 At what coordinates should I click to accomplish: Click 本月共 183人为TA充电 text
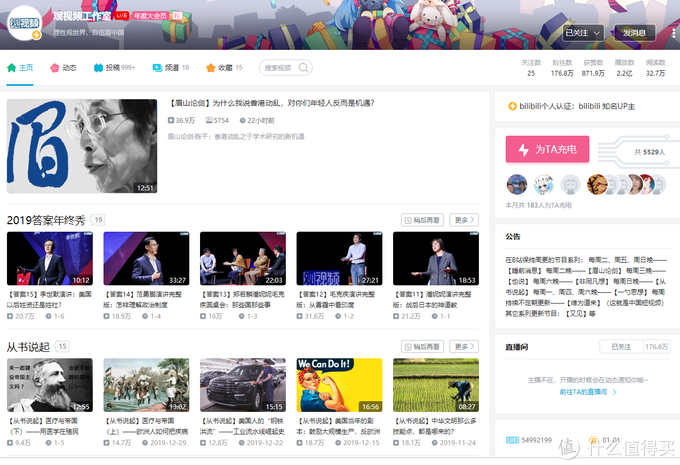[539, 205]
